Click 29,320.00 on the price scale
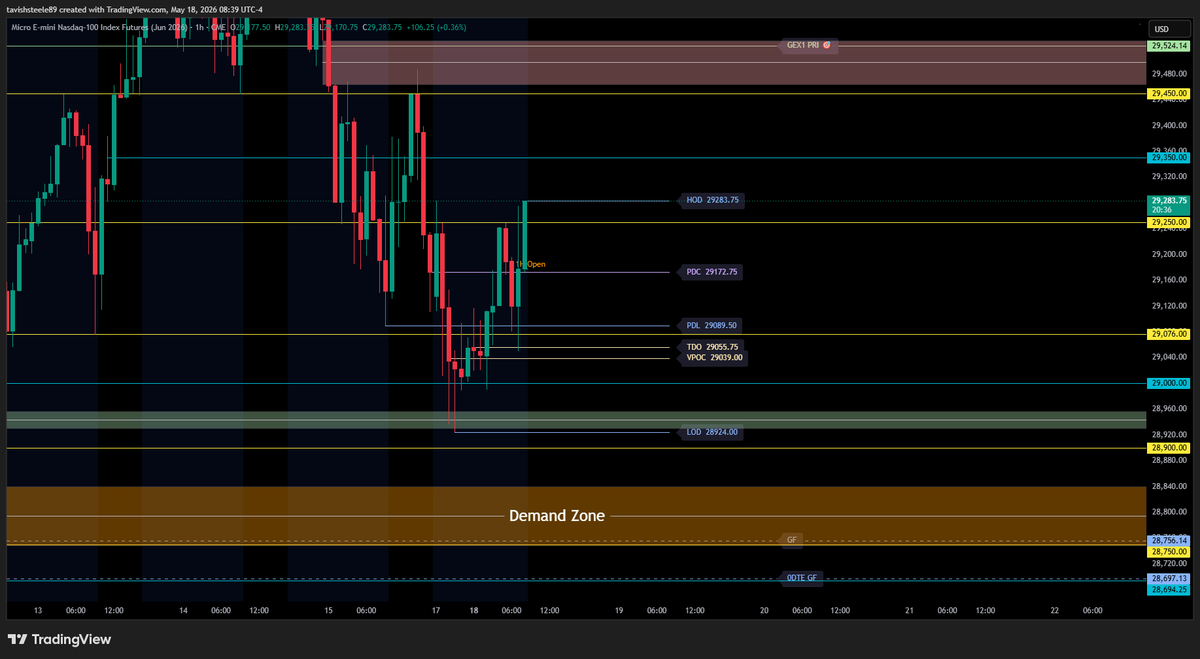The width and height of the screenshot is (1200, 659). tap(1169, 176)
